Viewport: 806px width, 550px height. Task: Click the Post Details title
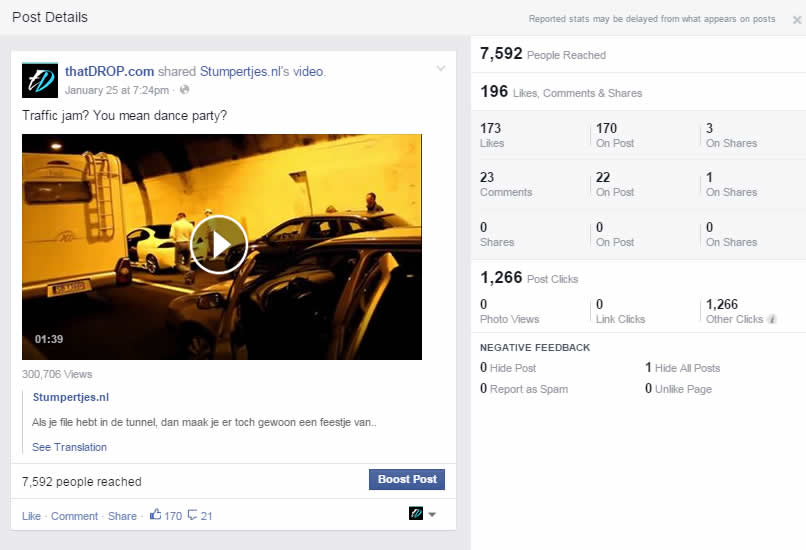(50, 17)
